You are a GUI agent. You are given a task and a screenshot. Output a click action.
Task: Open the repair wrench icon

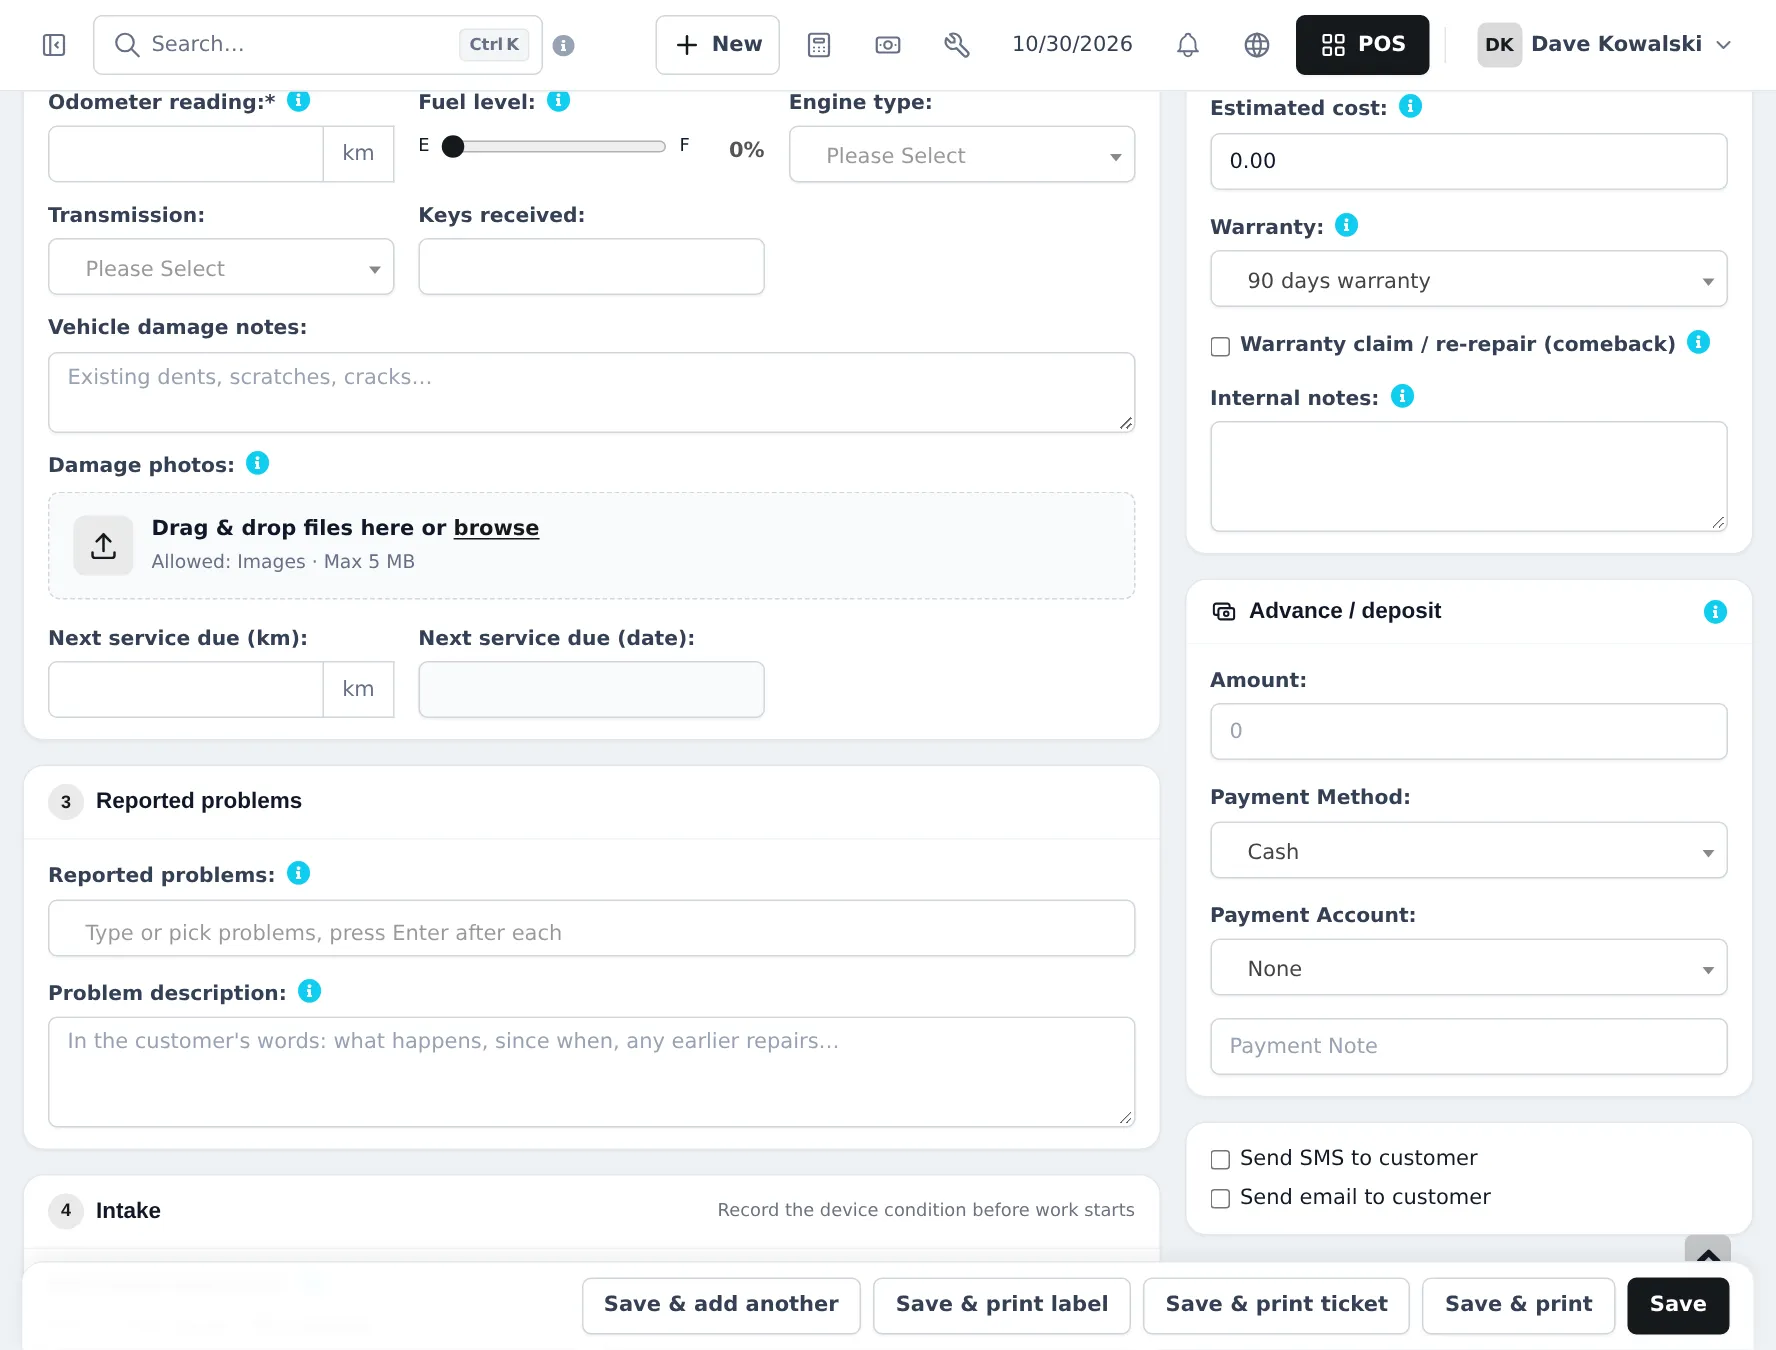pyautogui.click(x=957, y=45)
